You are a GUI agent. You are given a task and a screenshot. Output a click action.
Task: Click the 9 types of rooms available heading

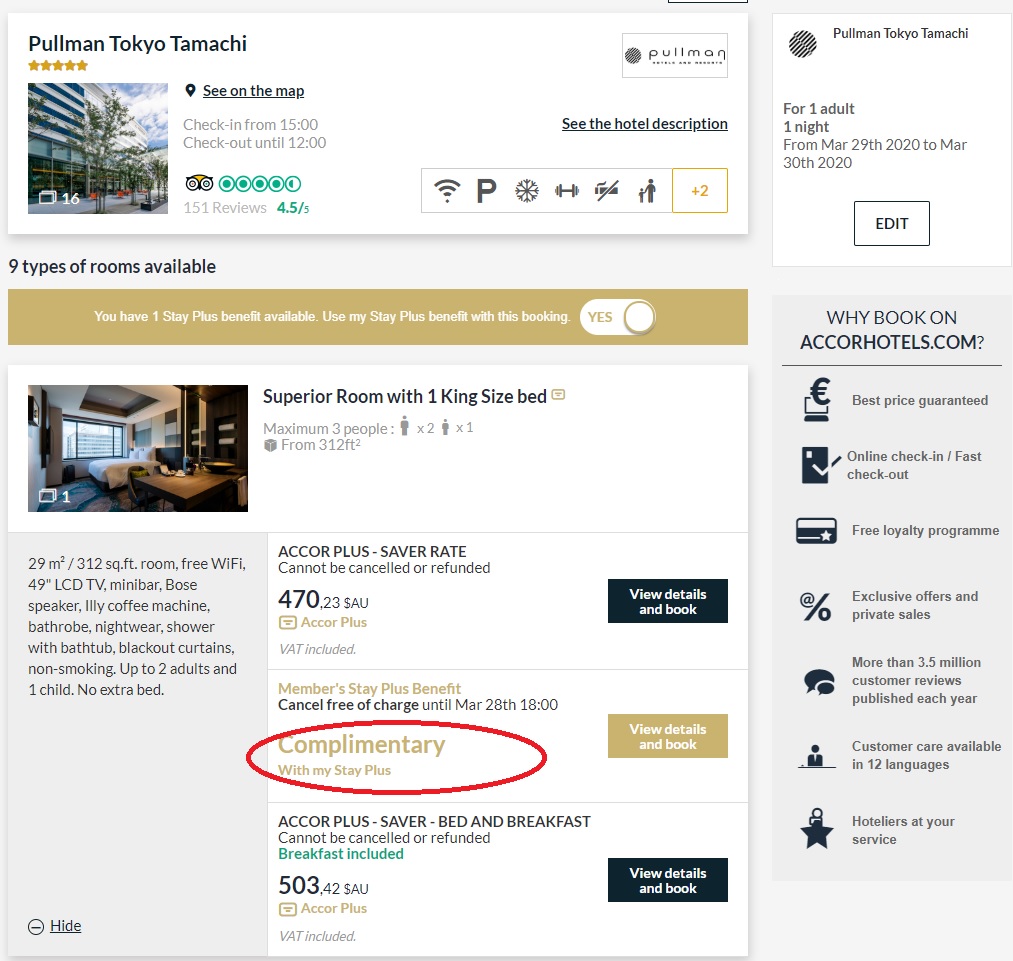112,267
